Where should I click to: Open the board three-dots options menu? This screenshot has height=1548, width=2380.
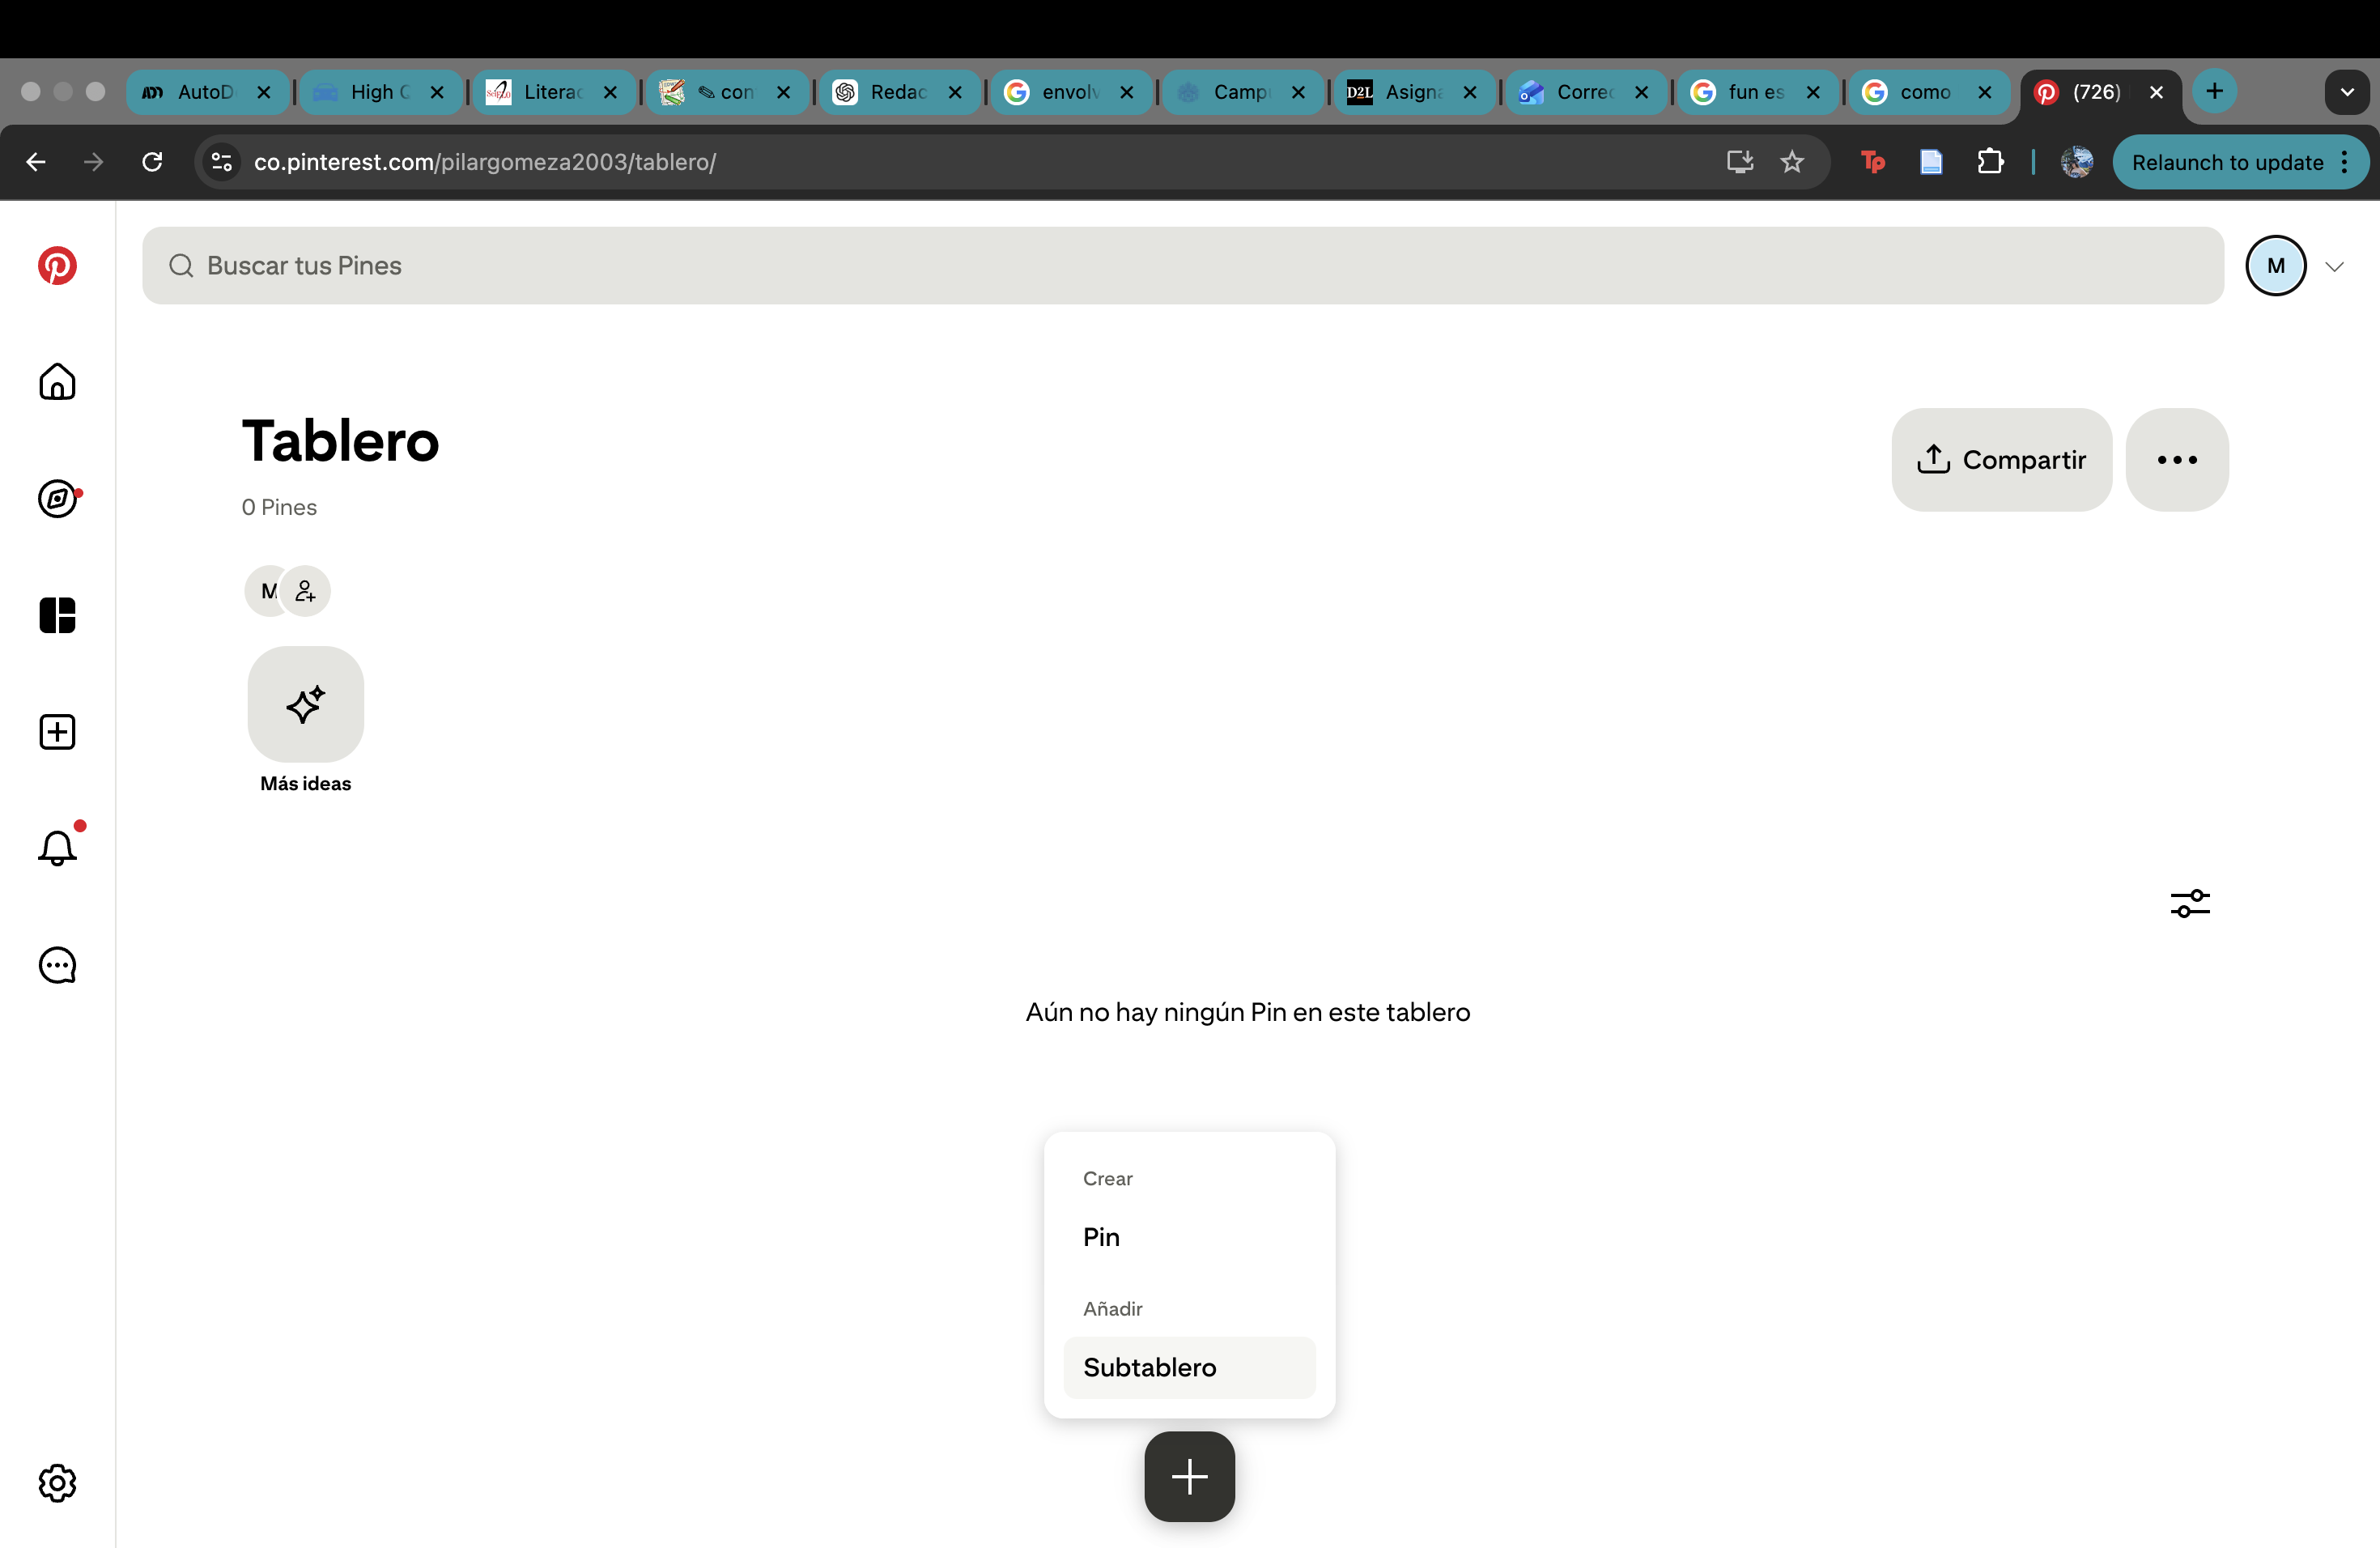2176,460
